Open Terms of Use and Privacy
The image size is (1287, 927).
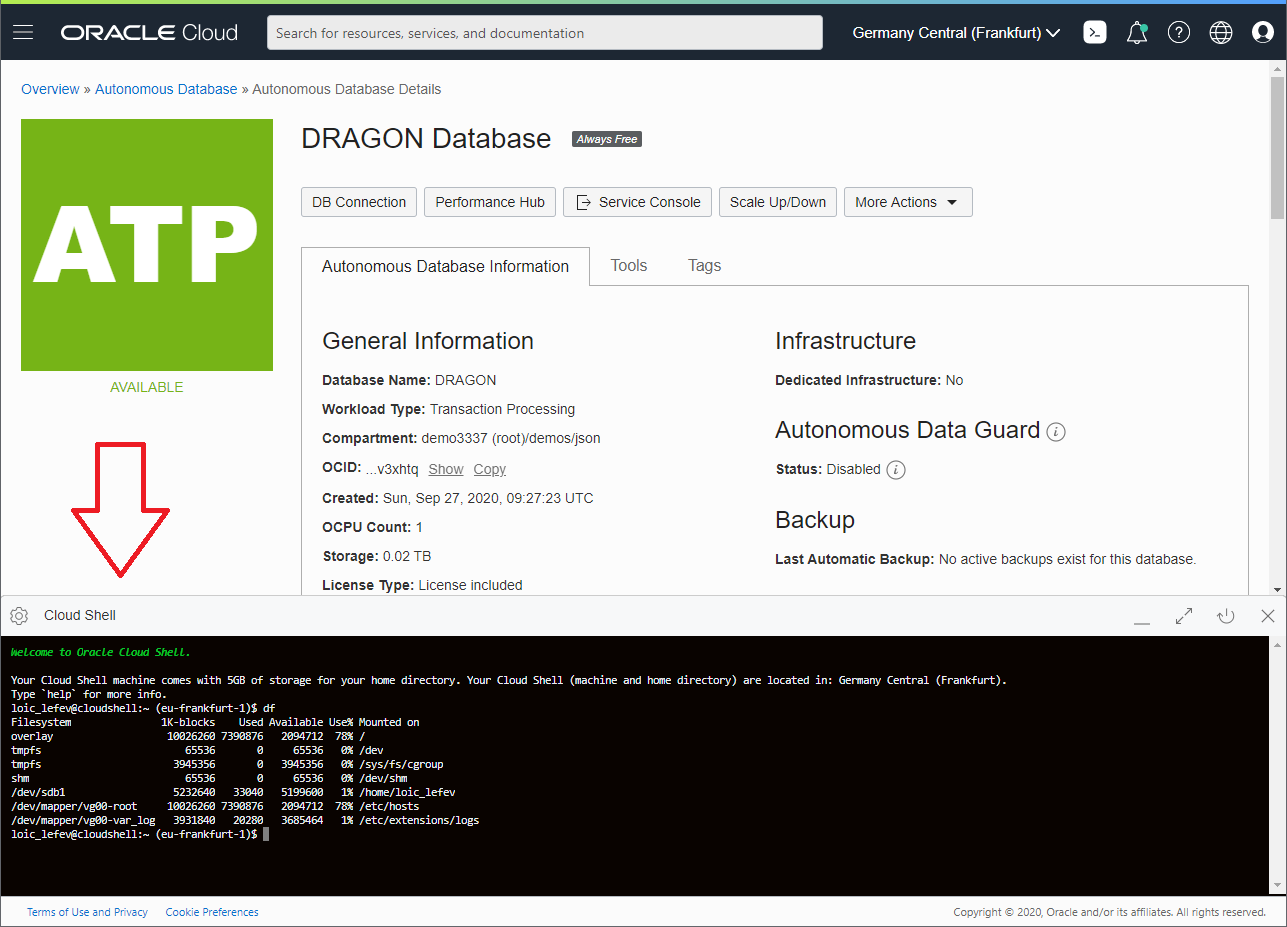tap(87, 912)
